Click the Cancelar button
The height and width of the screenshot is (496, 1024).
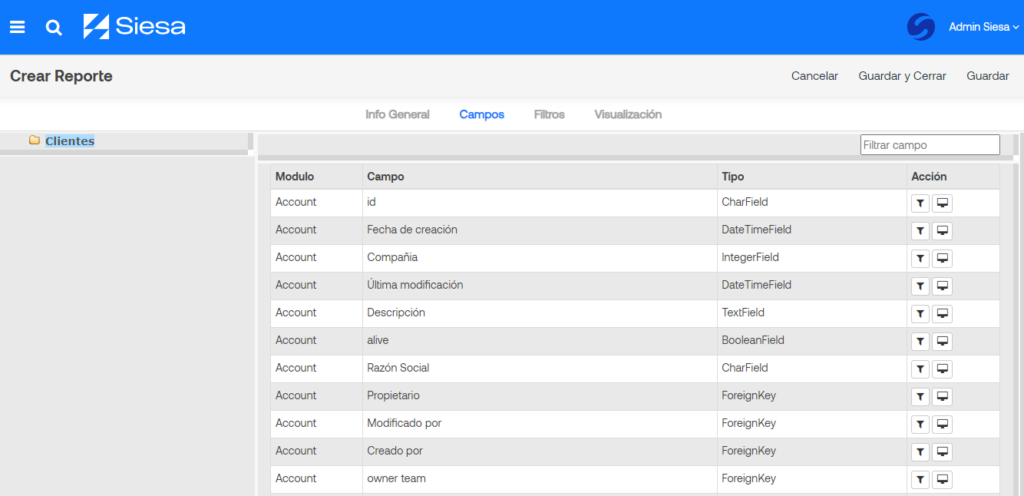(x=814, y=76)
